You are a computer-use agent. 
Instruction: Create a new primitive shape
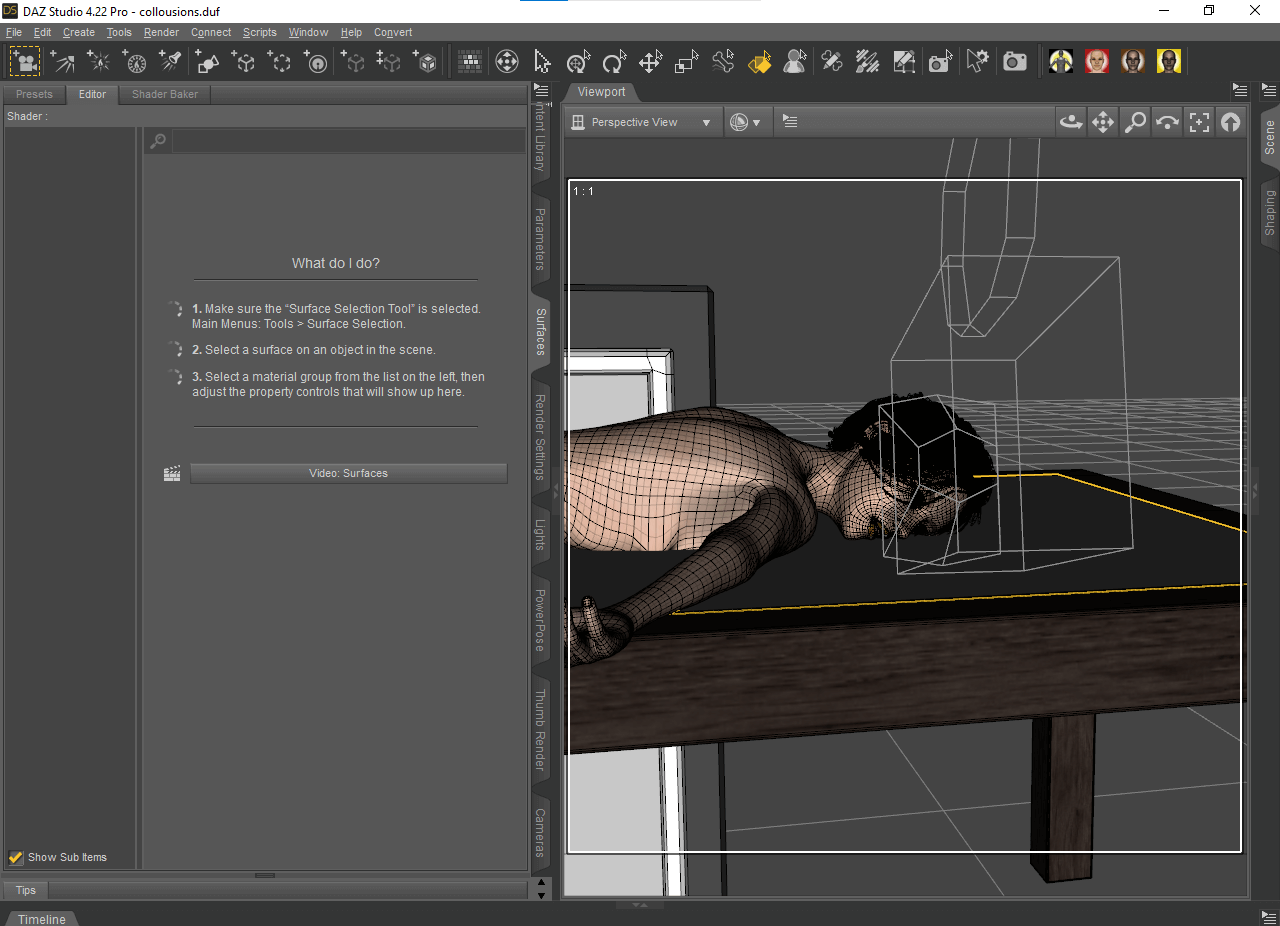pyautogui.click(x=208, y=62)
